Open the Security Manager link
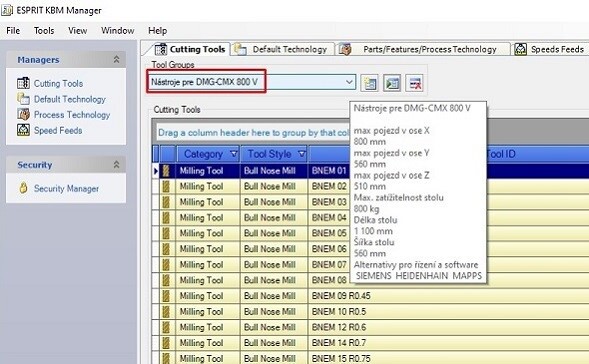 66,188
